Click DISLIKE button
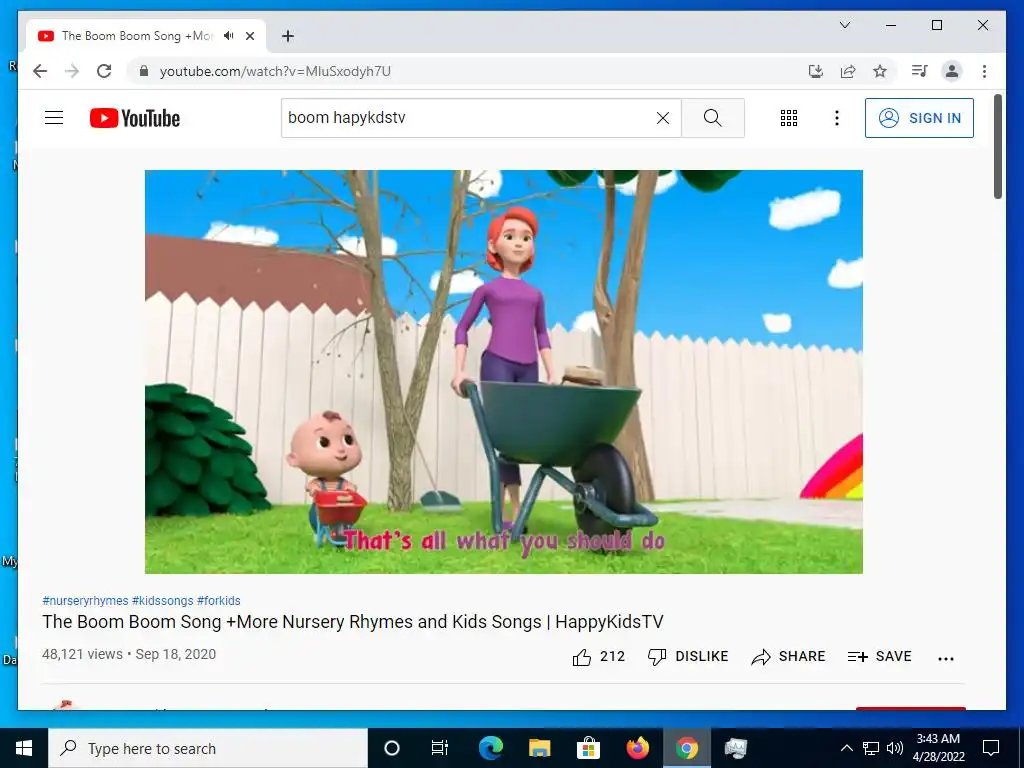This screenshot has width=1024, height=768. pos(688,656)
